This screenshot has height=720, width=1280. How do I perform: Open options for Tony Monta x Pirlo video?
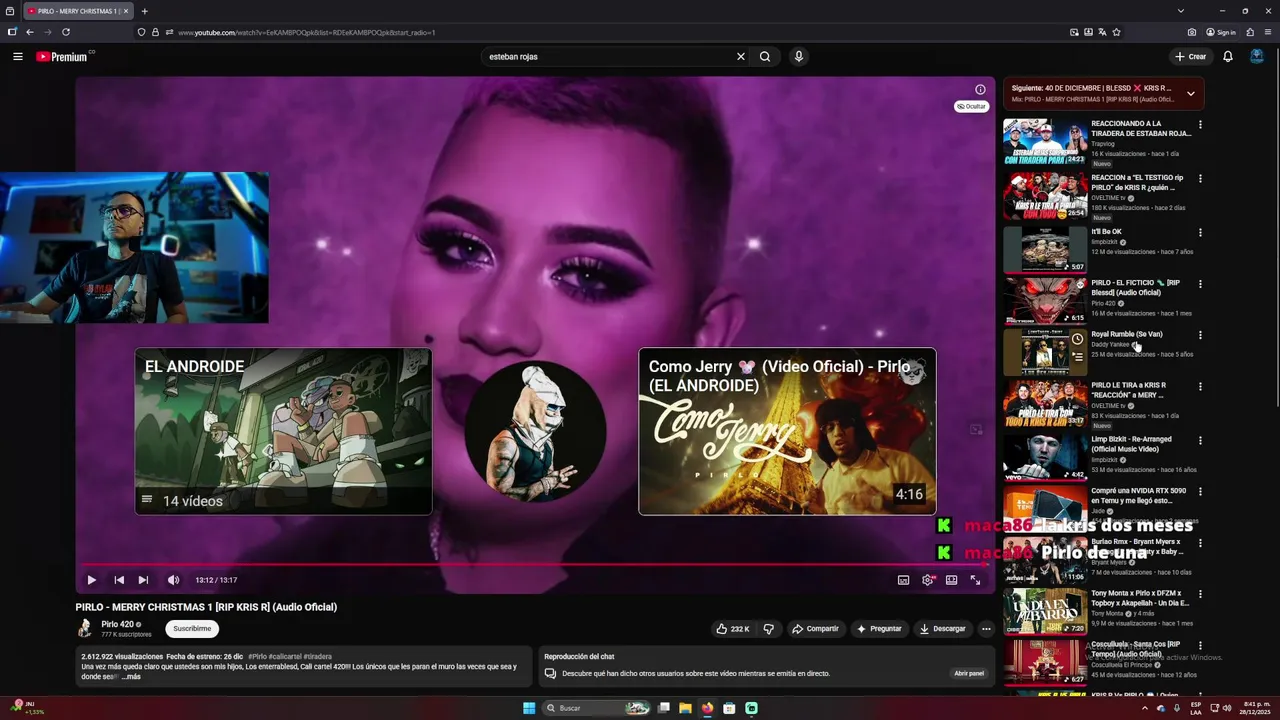[x=1200, y=594]
